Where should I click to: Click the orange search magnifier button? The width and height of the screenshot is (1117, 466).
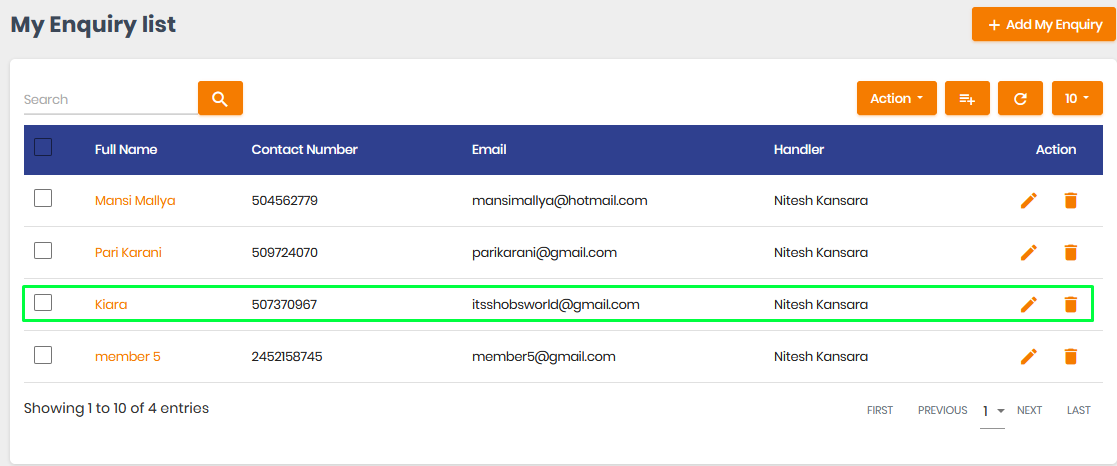220,98
